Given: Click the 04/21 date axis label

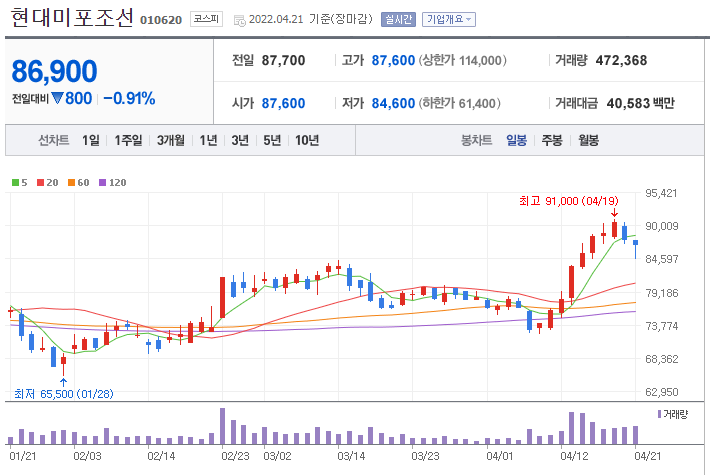Looking at the screenshot, I should [648, 456].
